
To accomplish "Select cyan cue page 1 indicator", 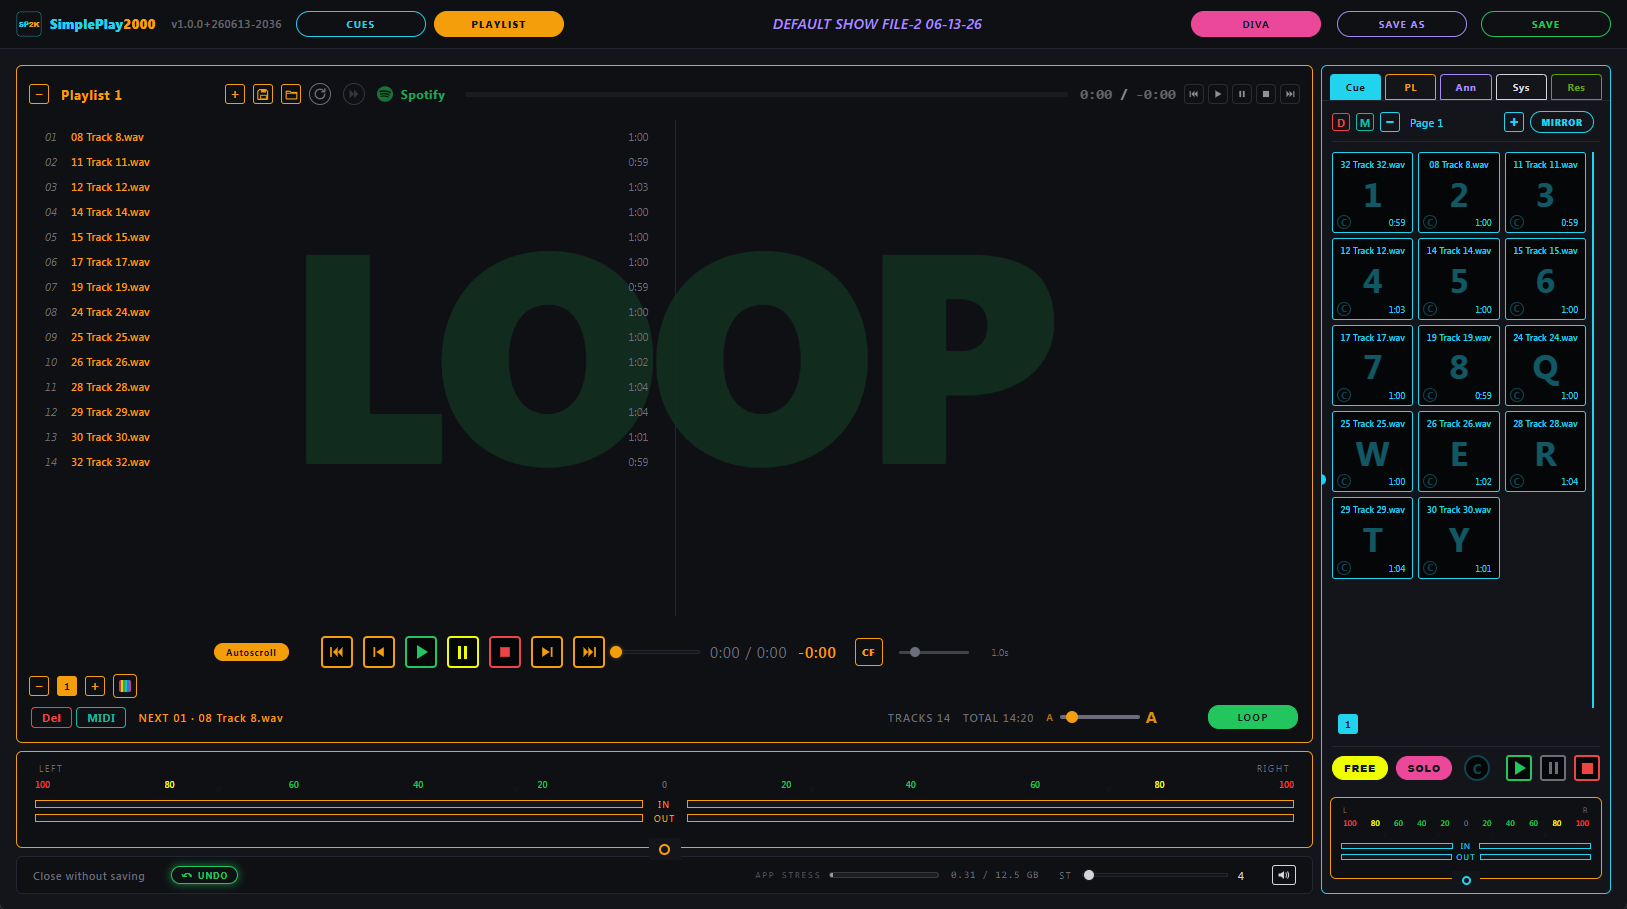I will [x=1348, y=724].
